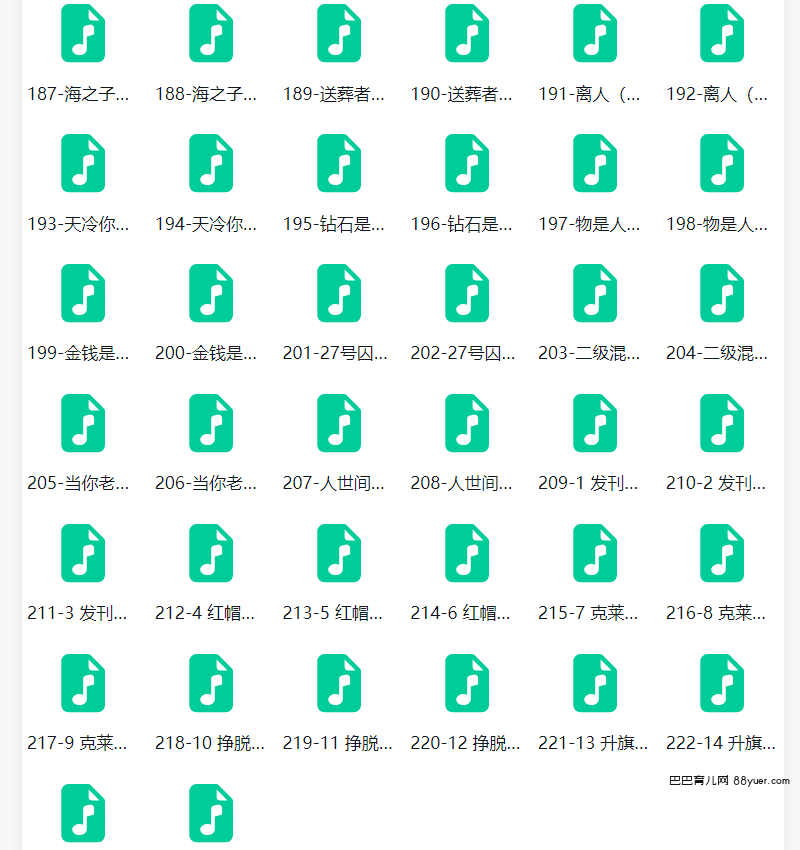Select the 209-1 发刊 audio icon

[x=595, y=423]
